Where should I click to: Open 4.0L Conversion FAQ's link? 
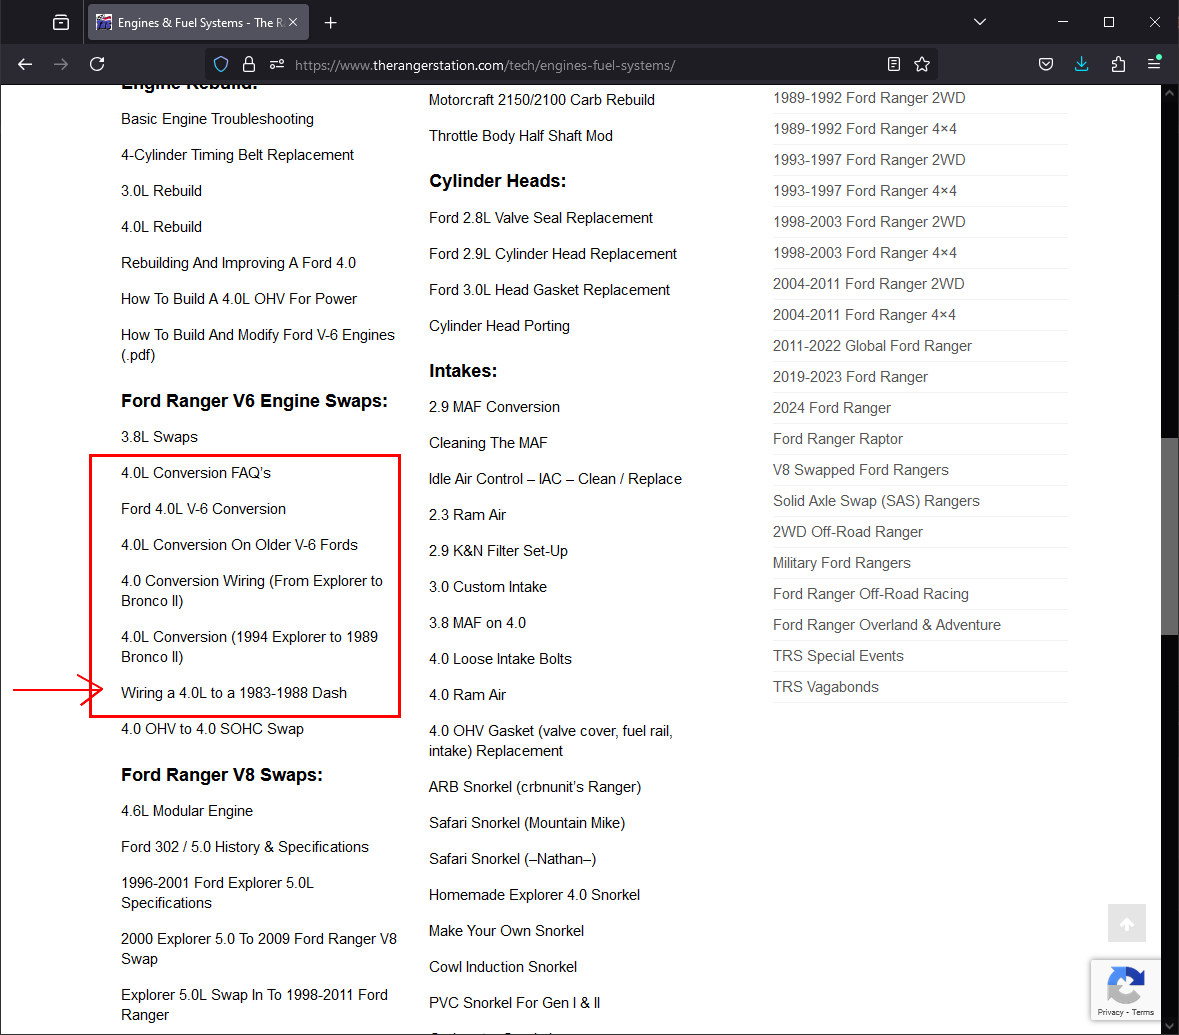[196, 473]
